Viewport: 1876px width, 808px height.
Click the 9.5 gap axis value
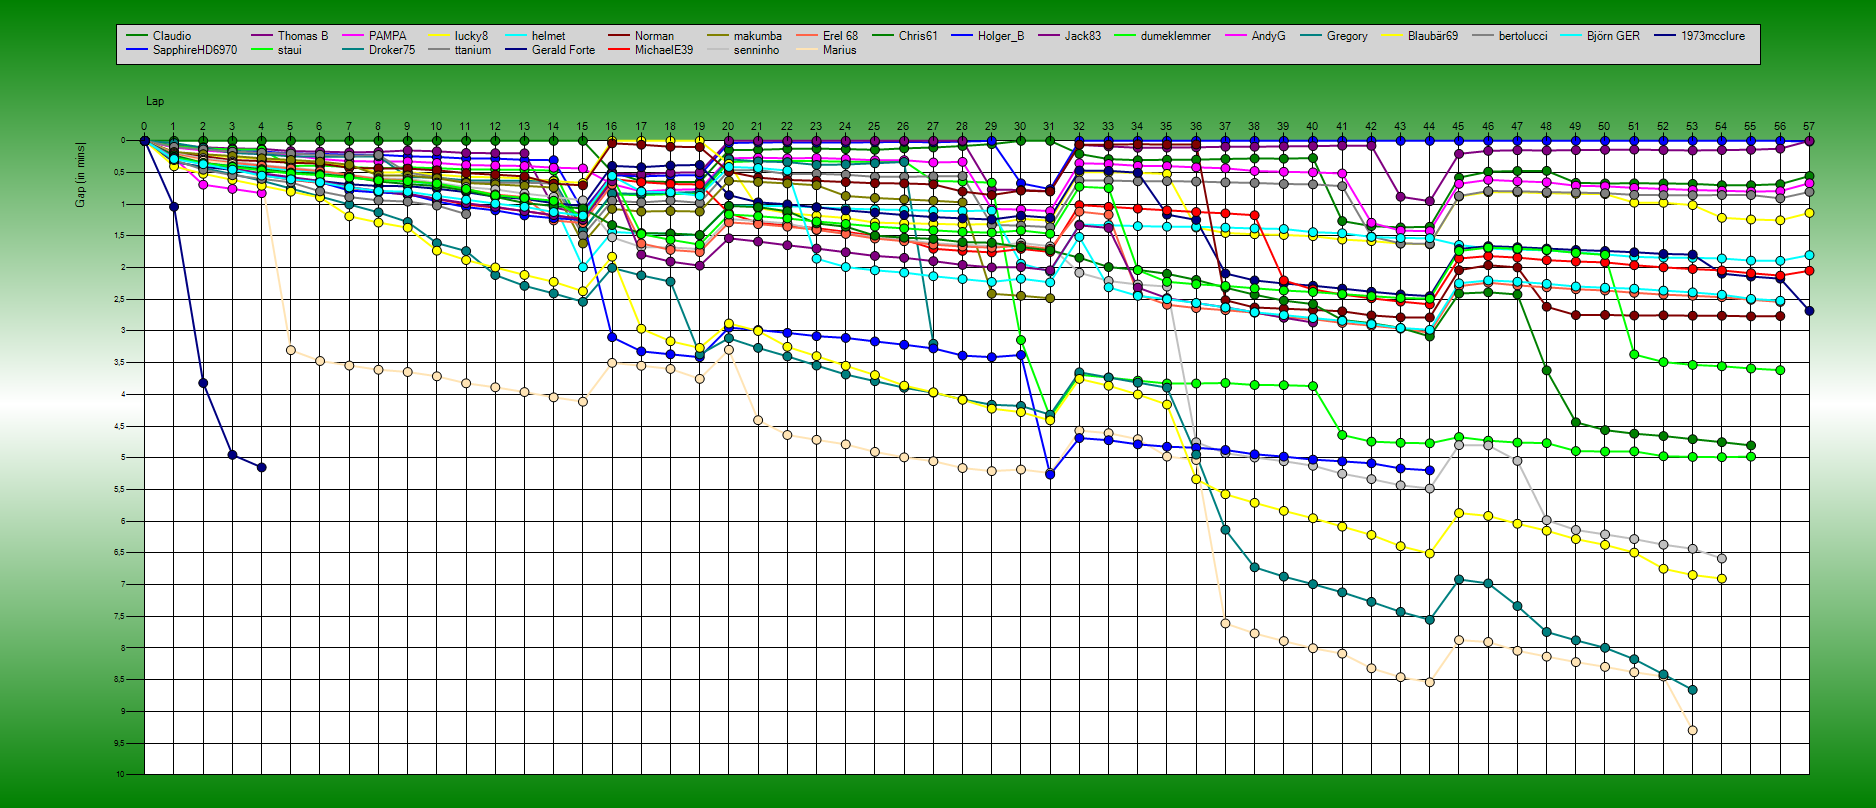pos(120,743)
